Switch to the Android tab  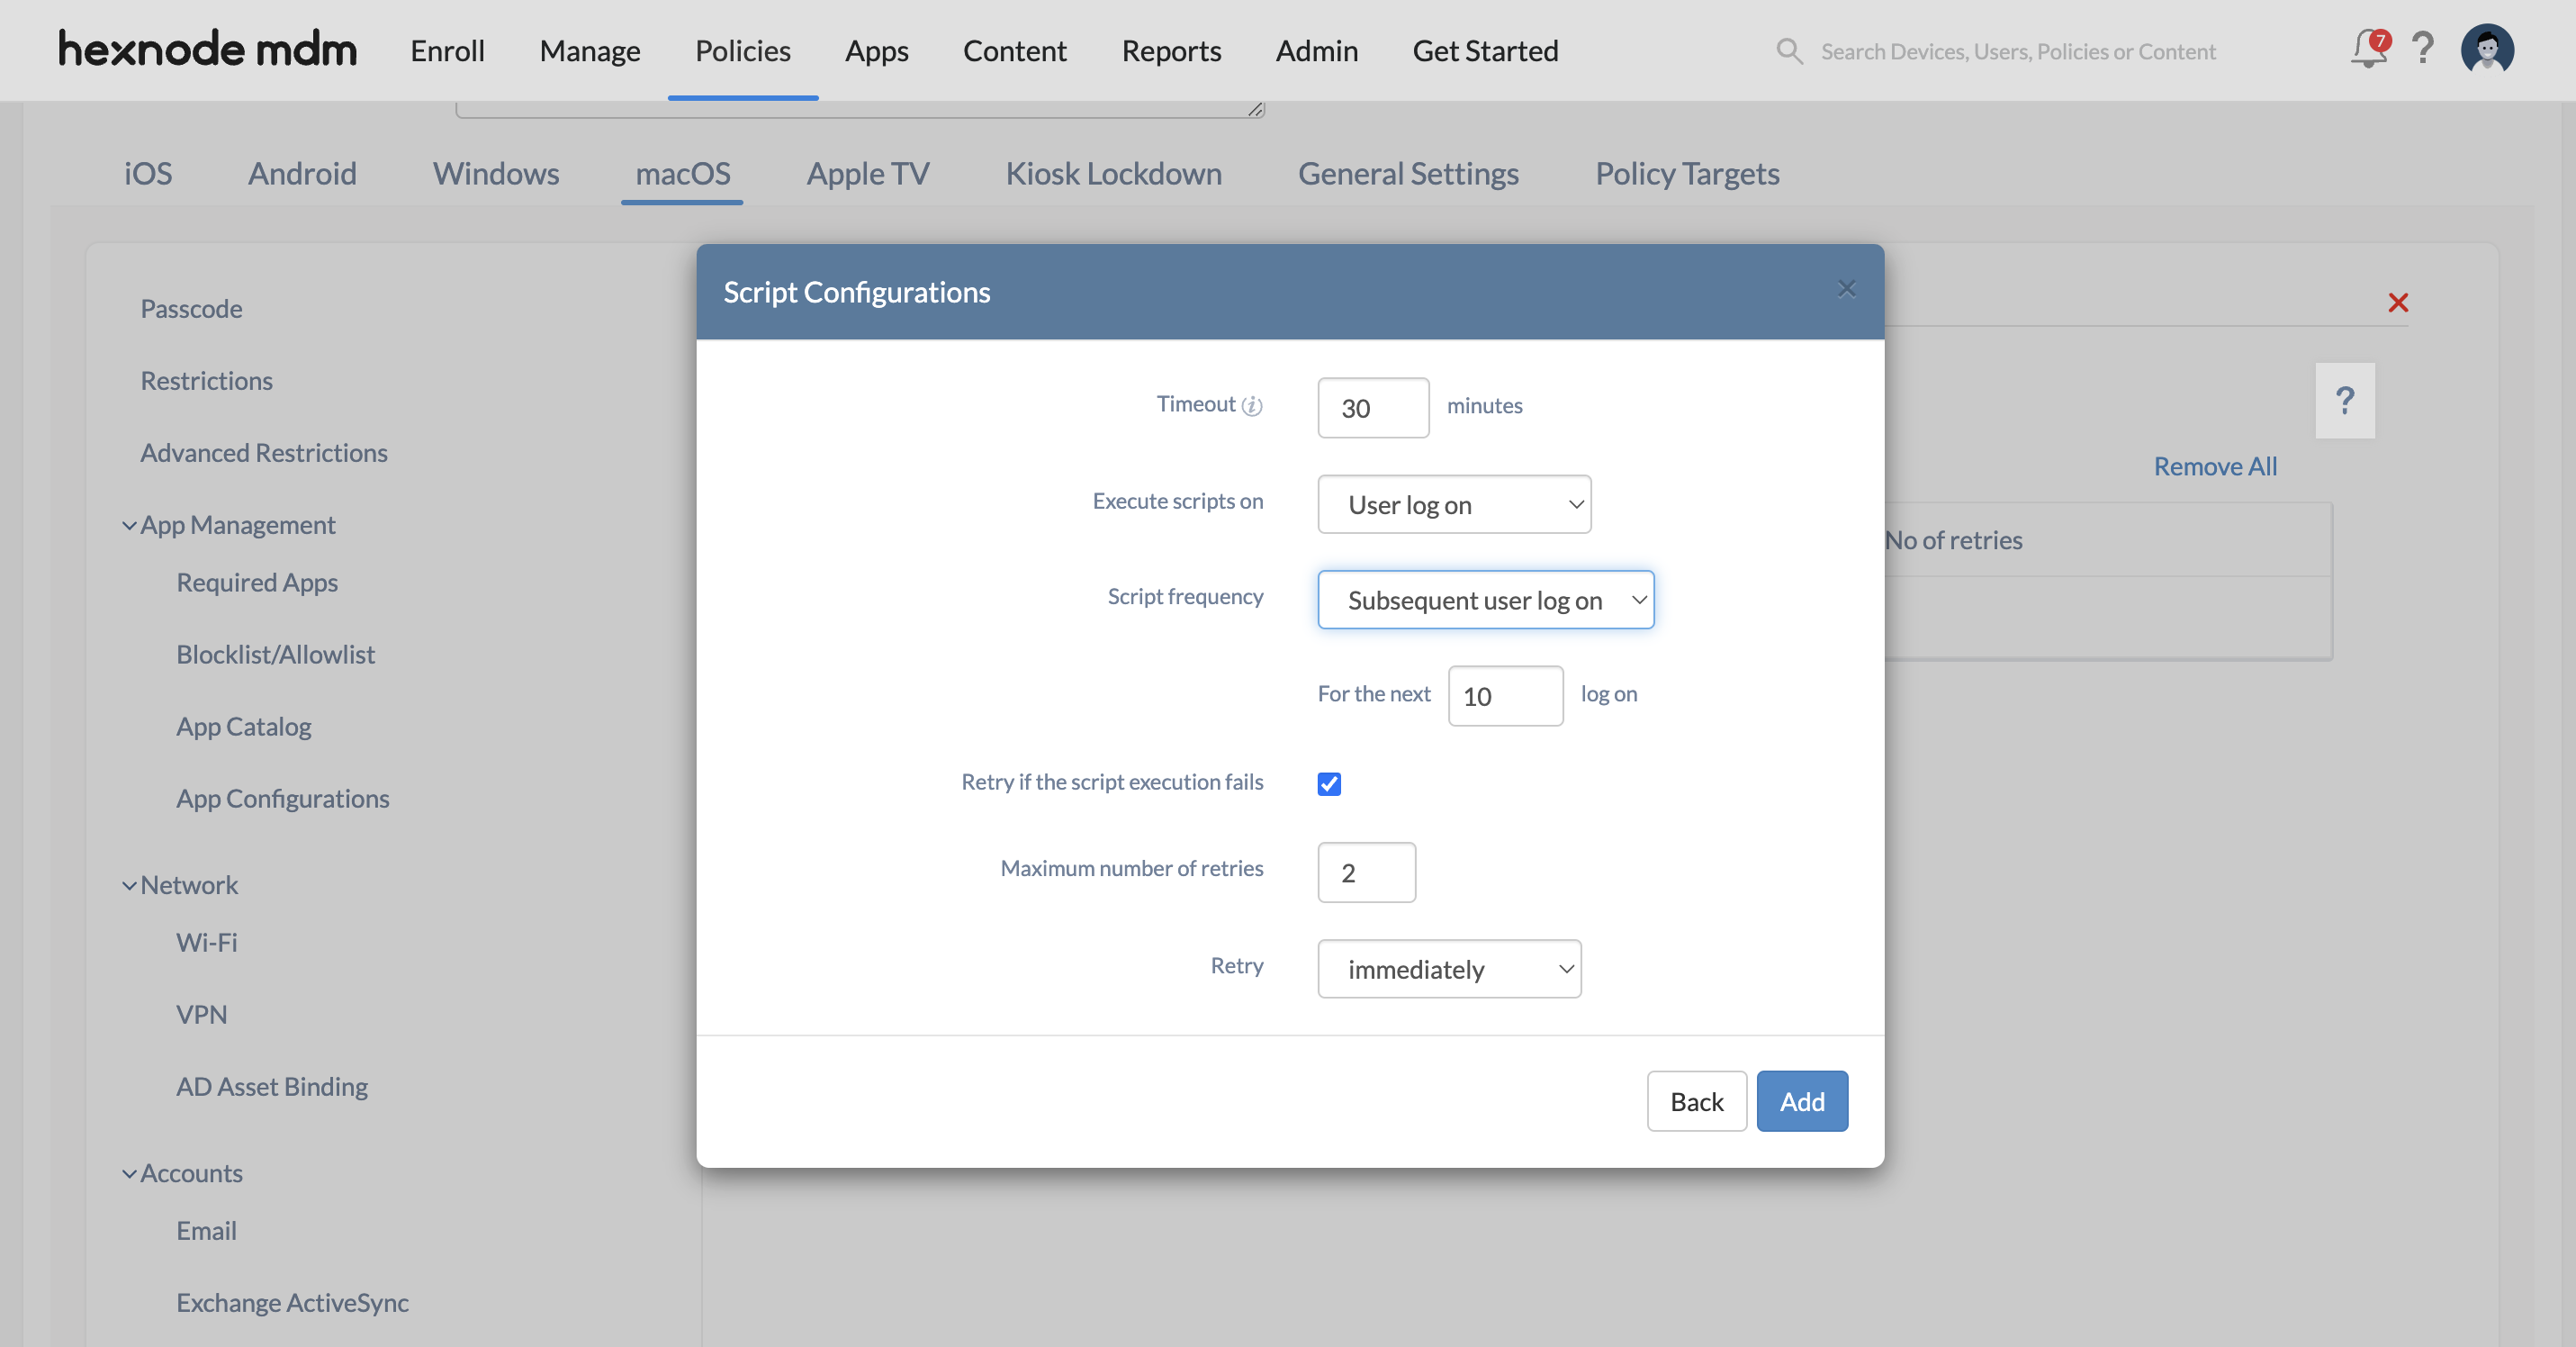click(x=302, y=173)
